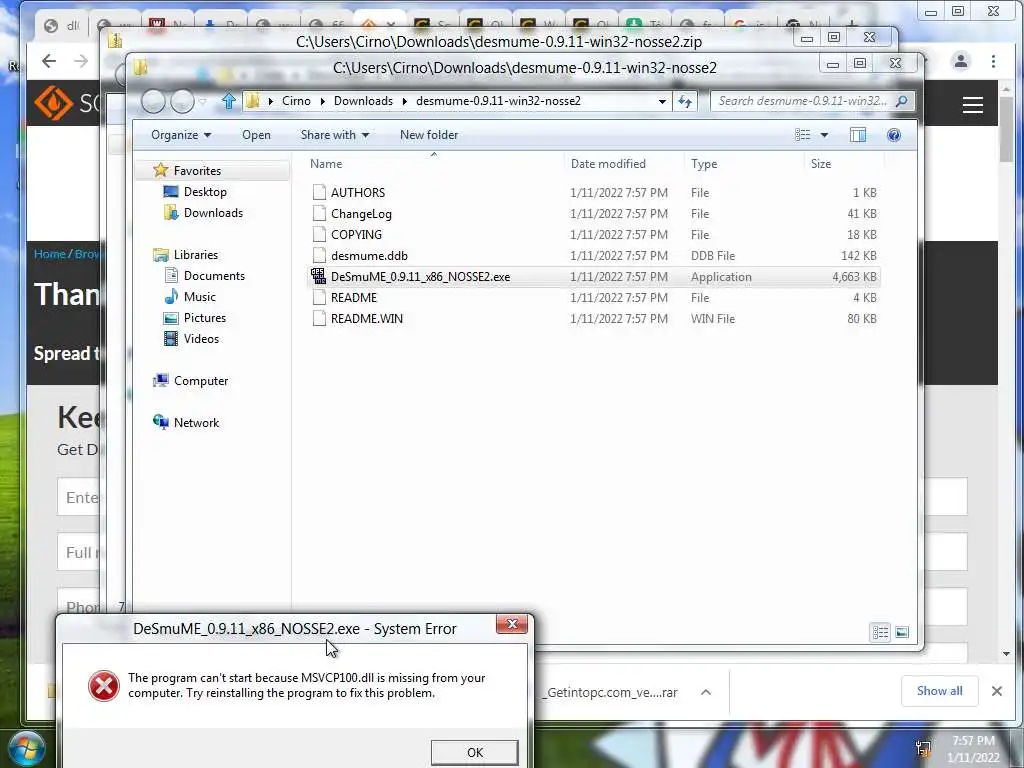The image size is (1024, 768).
Task: Click the SourceForge logo on the page
Action: (53, 103)
